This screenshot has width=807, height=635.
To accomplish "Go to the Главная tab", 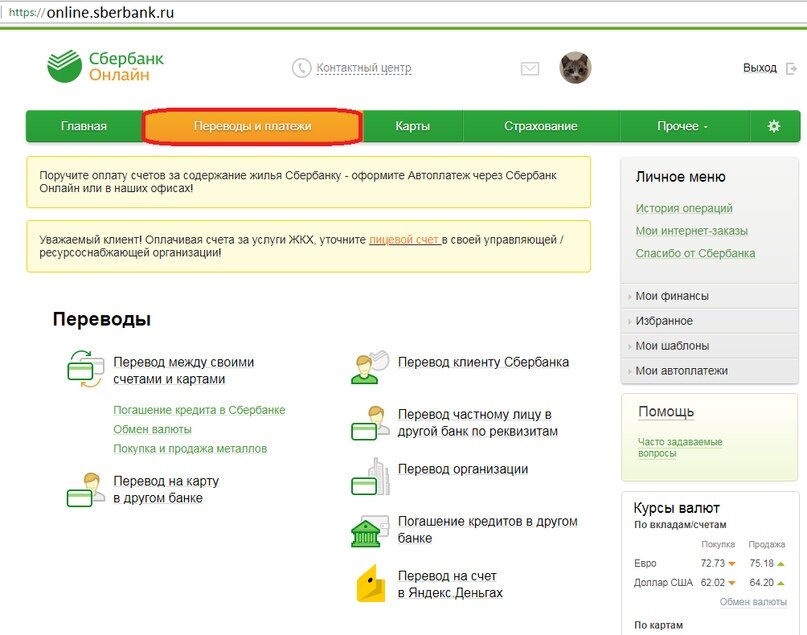I will (x=84, y=126).
